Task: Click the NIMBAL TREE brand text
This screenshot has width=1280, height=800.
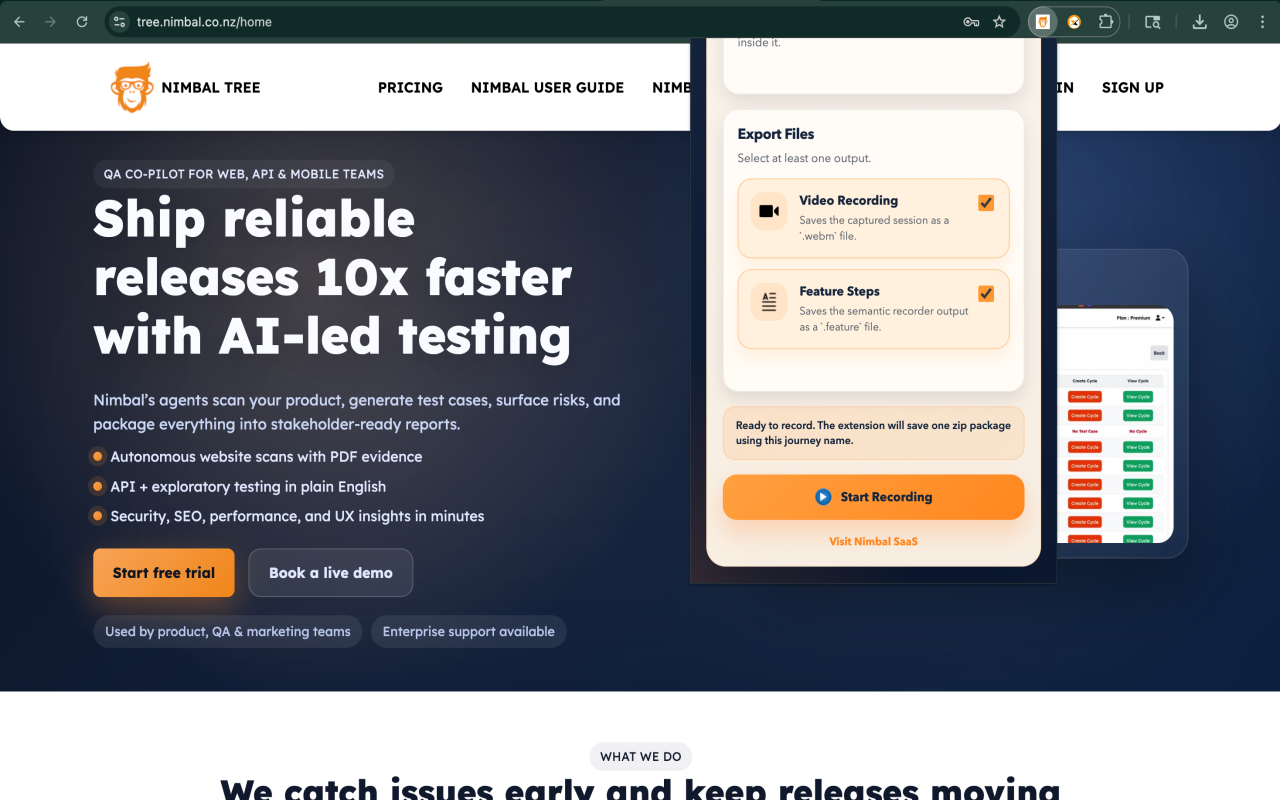Action: coord(211,88)
